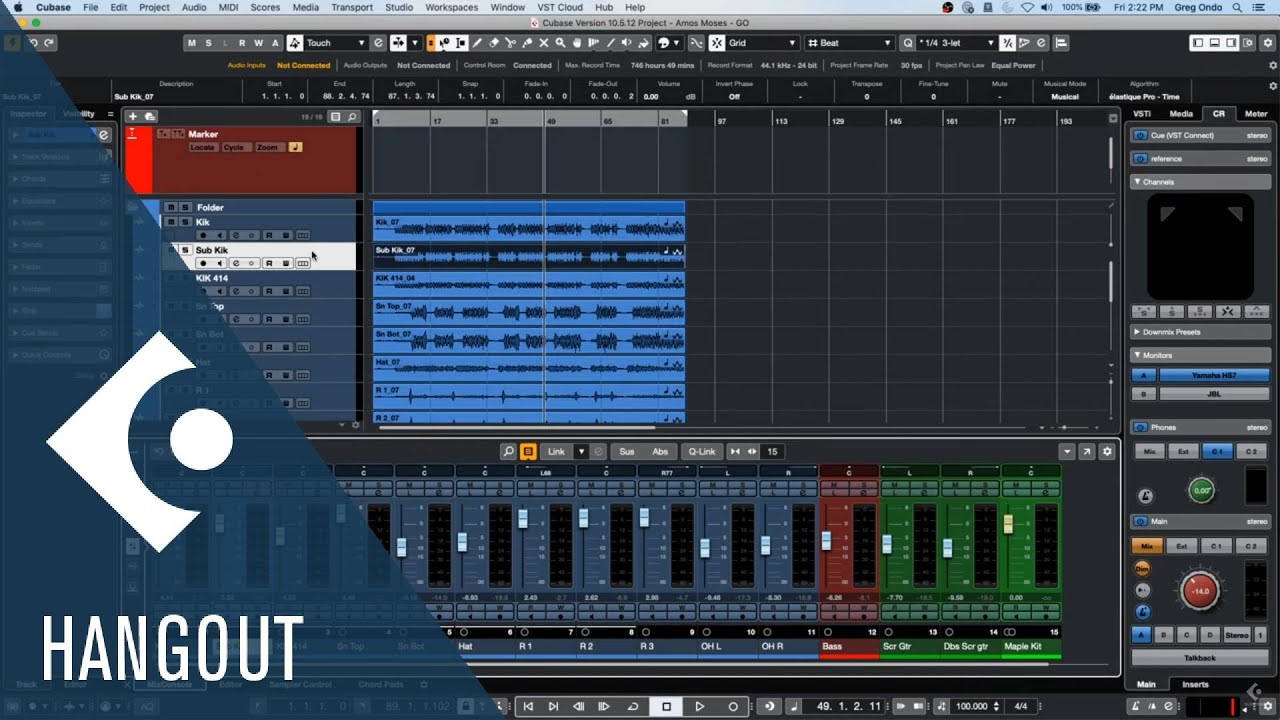Click the transport Play button
The image size is (1280, 720).
700,706
